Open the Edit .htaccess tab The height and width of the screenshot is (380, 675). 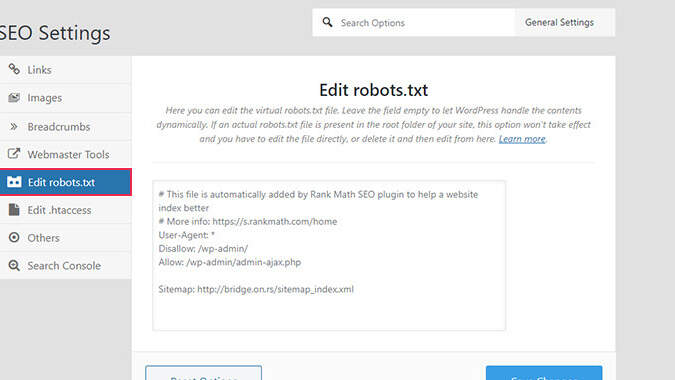(x=65, y=210)
